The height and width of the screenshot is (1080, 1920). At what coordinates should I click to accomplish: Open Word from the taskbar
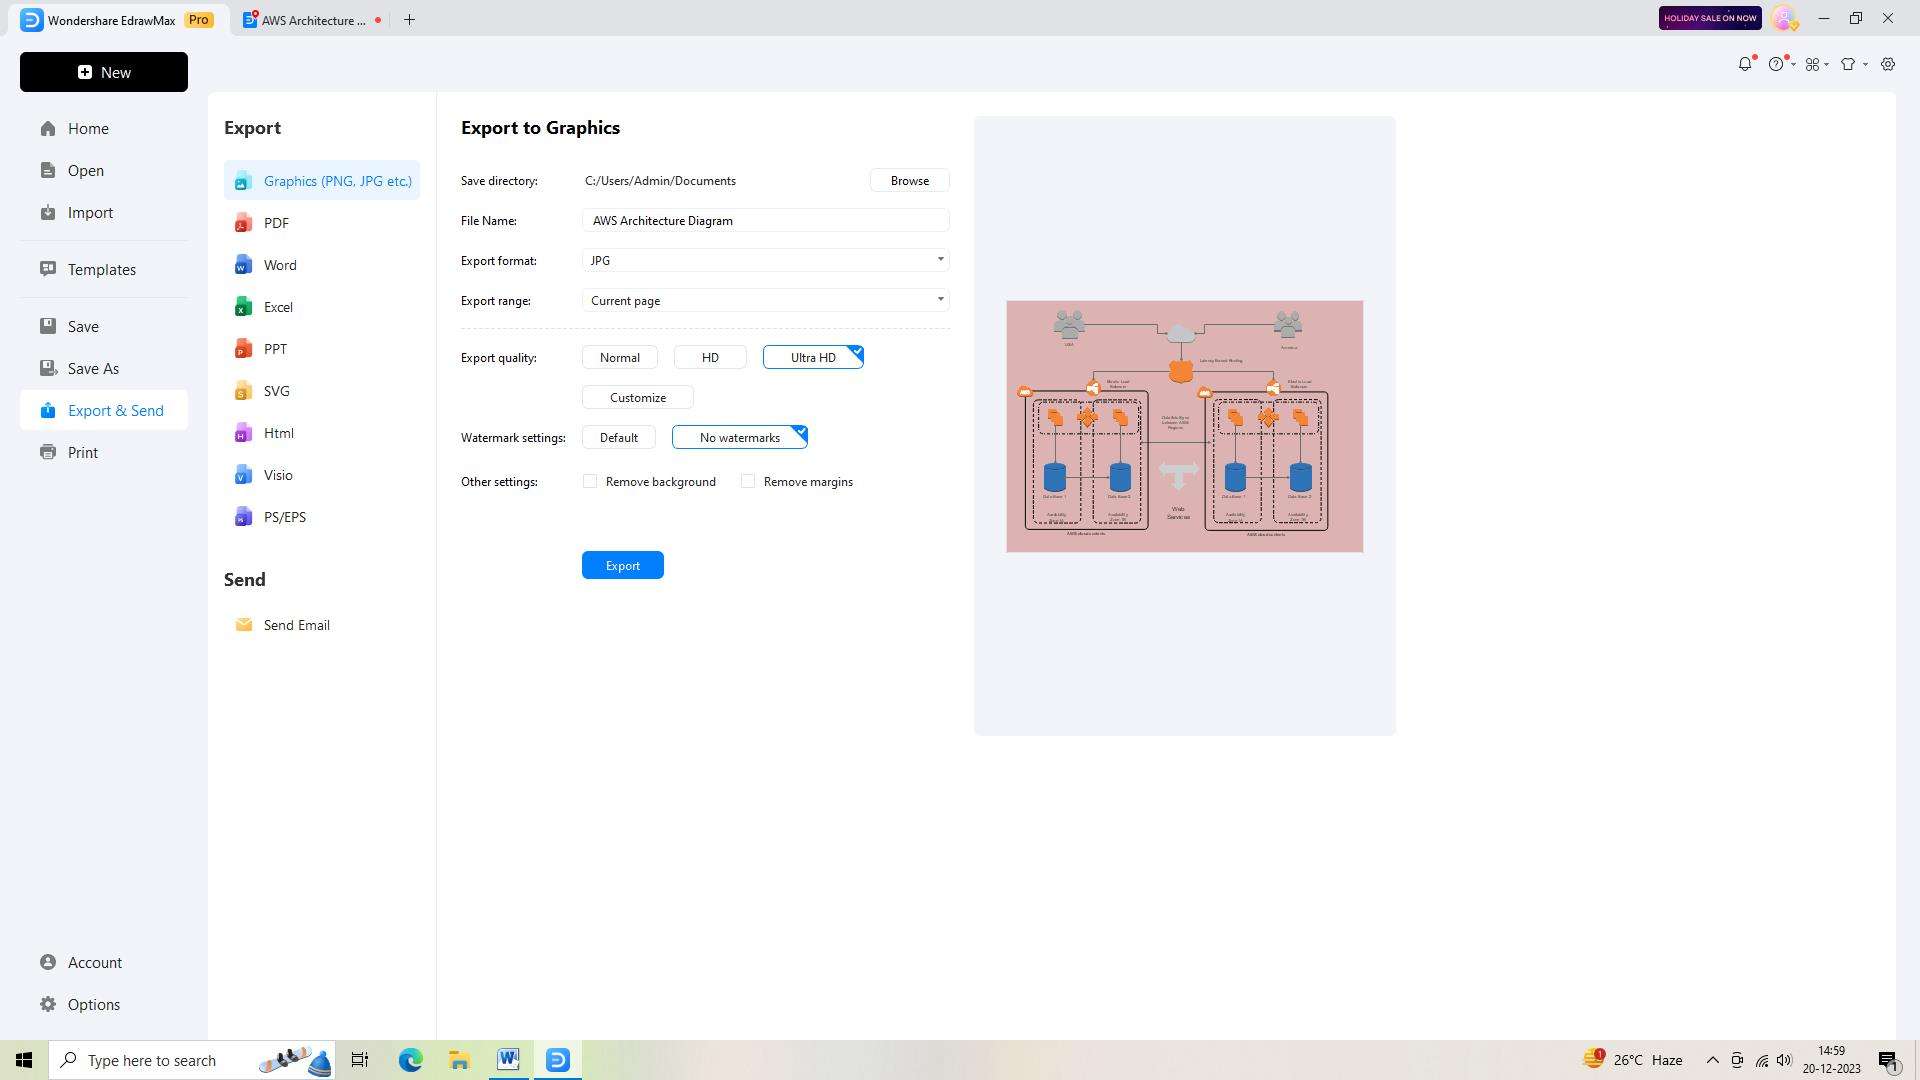tap(508, 1060)
